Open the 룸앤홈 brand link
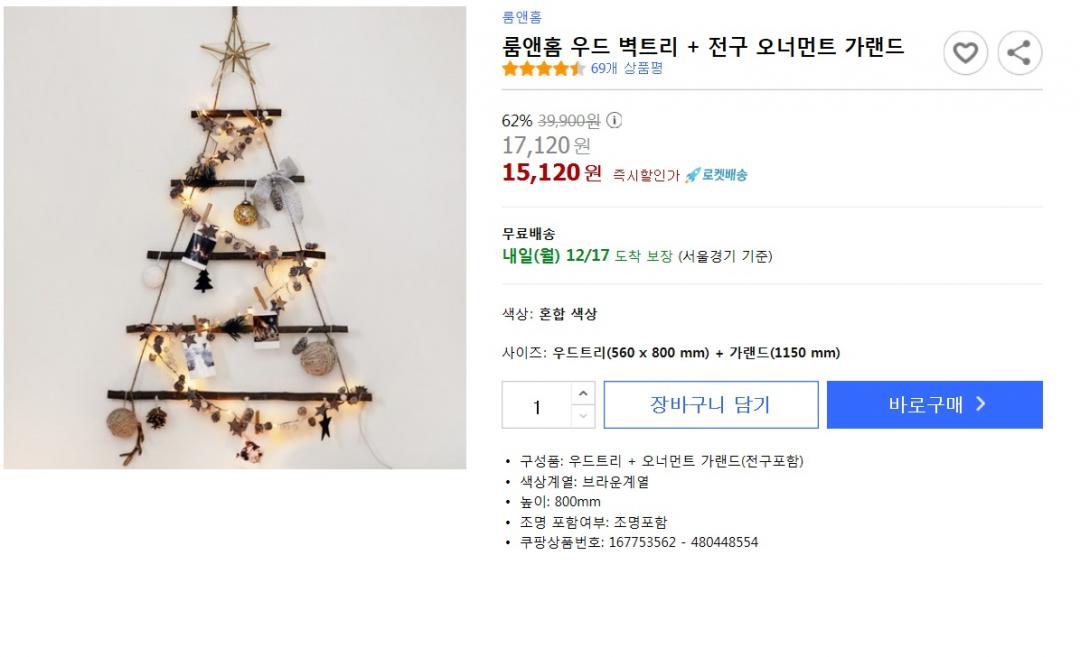 click(x=522, y=17)
